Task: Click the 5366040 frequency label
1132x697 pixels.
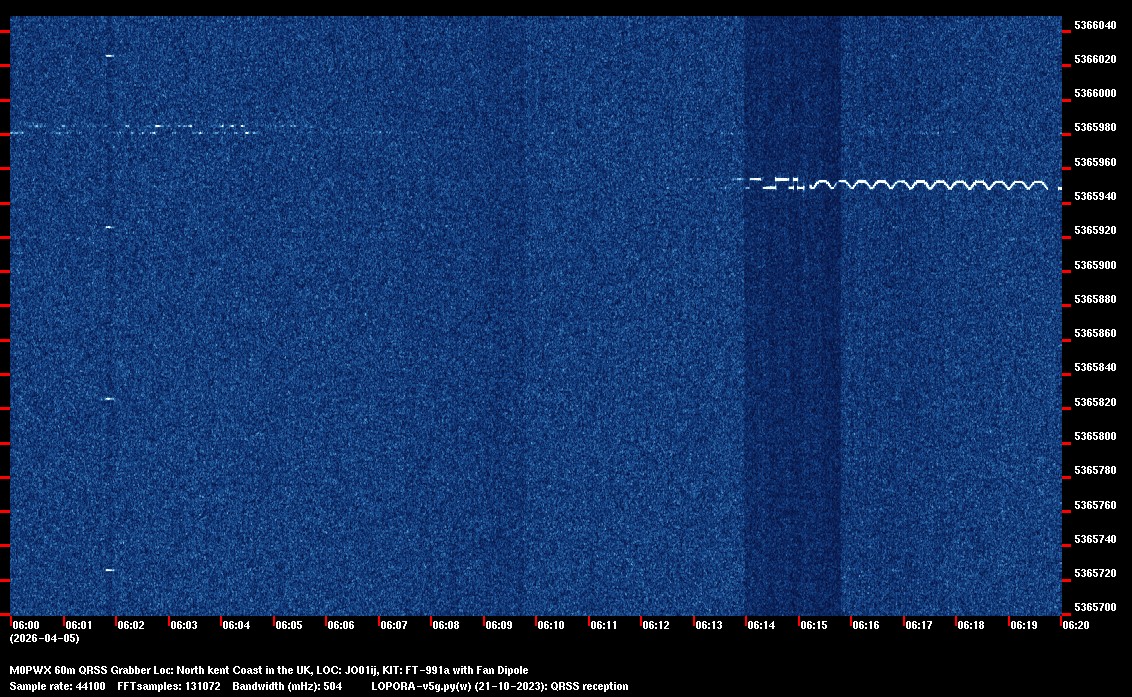Action: click(1094, 25)
